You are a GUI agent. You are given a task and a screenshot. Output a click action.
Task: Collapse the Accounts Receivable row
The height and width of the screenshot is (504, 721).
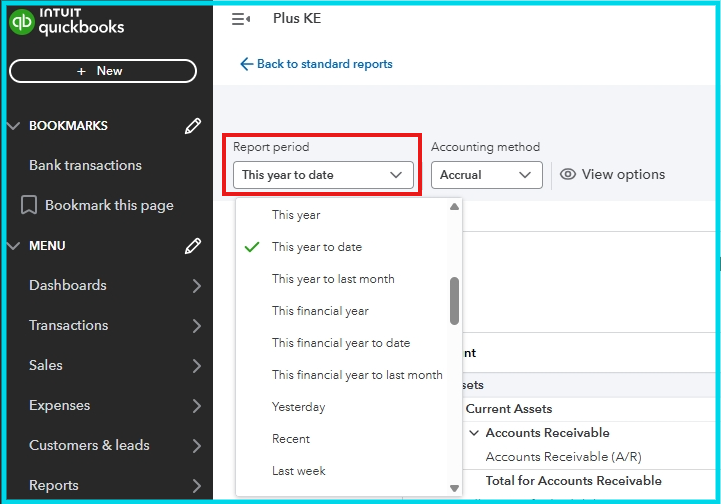tap(474, 433)
